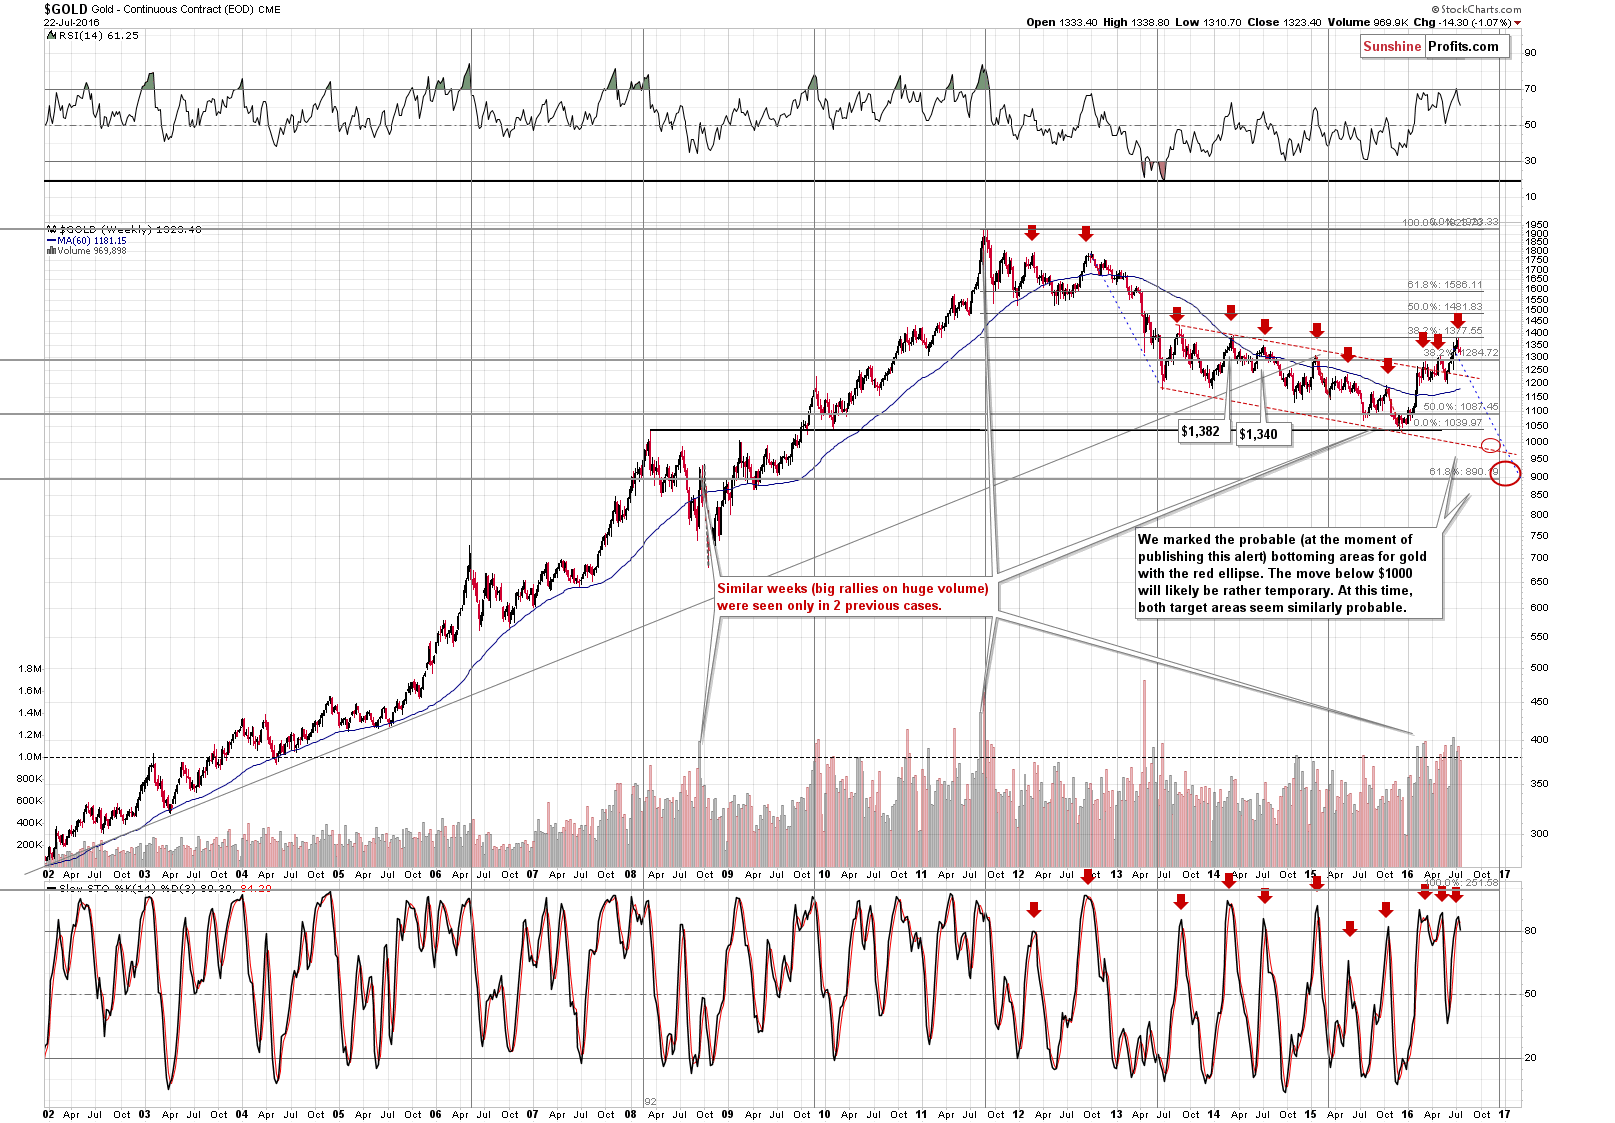This screenshot has height=1123, width=1615.
Task: Click the 1950 price axis label
Action: pyautogui.click(x=1537, y=225)
